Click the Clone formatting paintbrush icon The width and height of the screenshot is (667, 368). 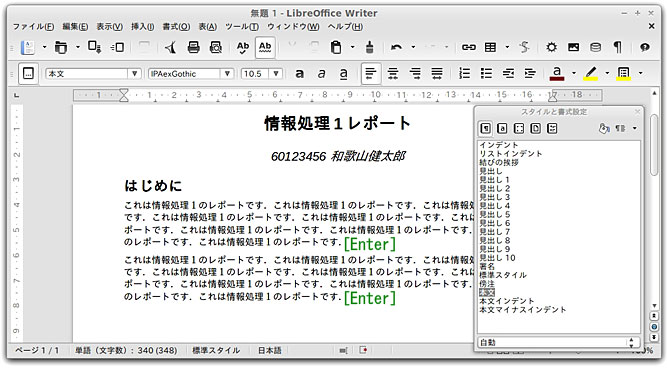click(370, 47)
